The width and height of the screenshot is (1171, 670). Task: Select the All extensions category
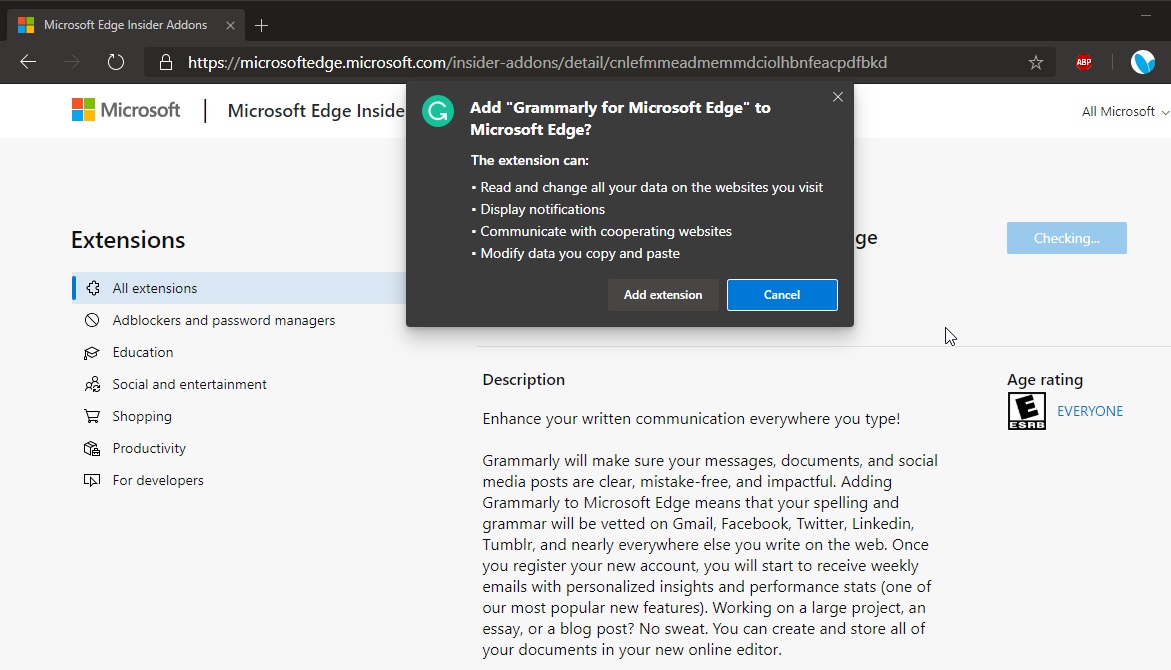239,288
